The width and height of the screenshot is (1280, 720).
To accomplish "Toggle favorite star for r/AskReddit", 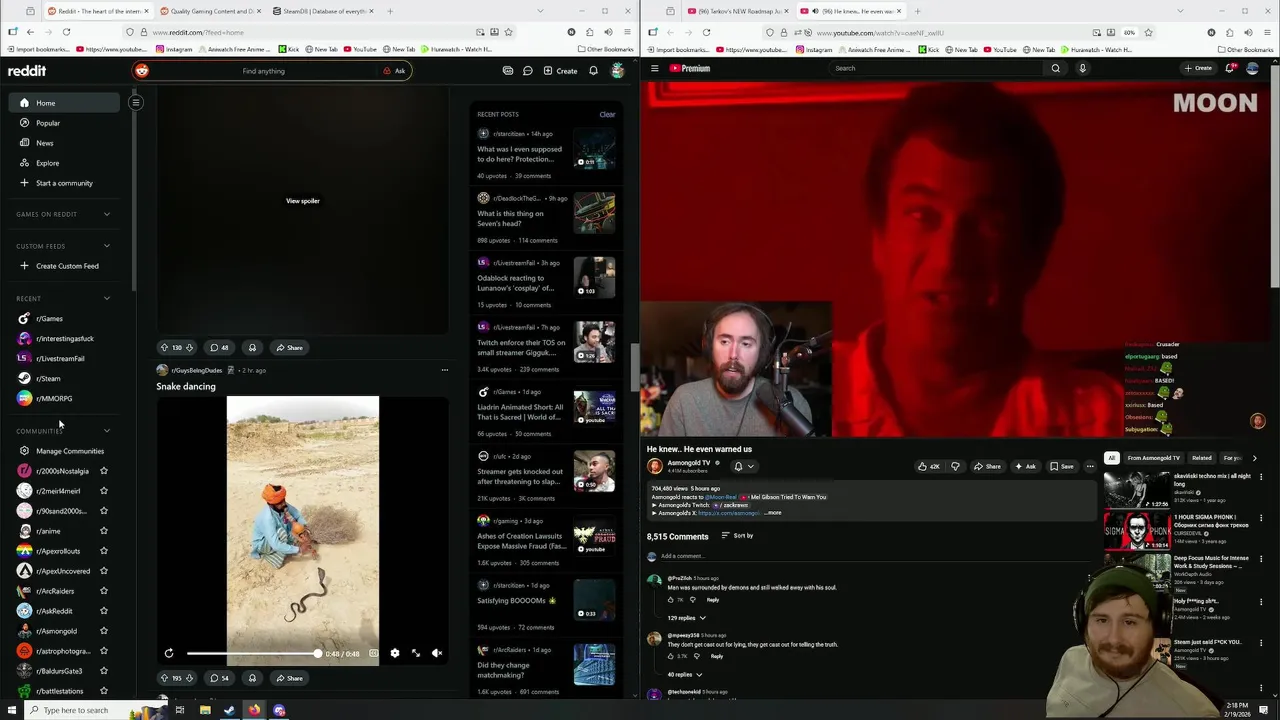I will click(103, 611).
